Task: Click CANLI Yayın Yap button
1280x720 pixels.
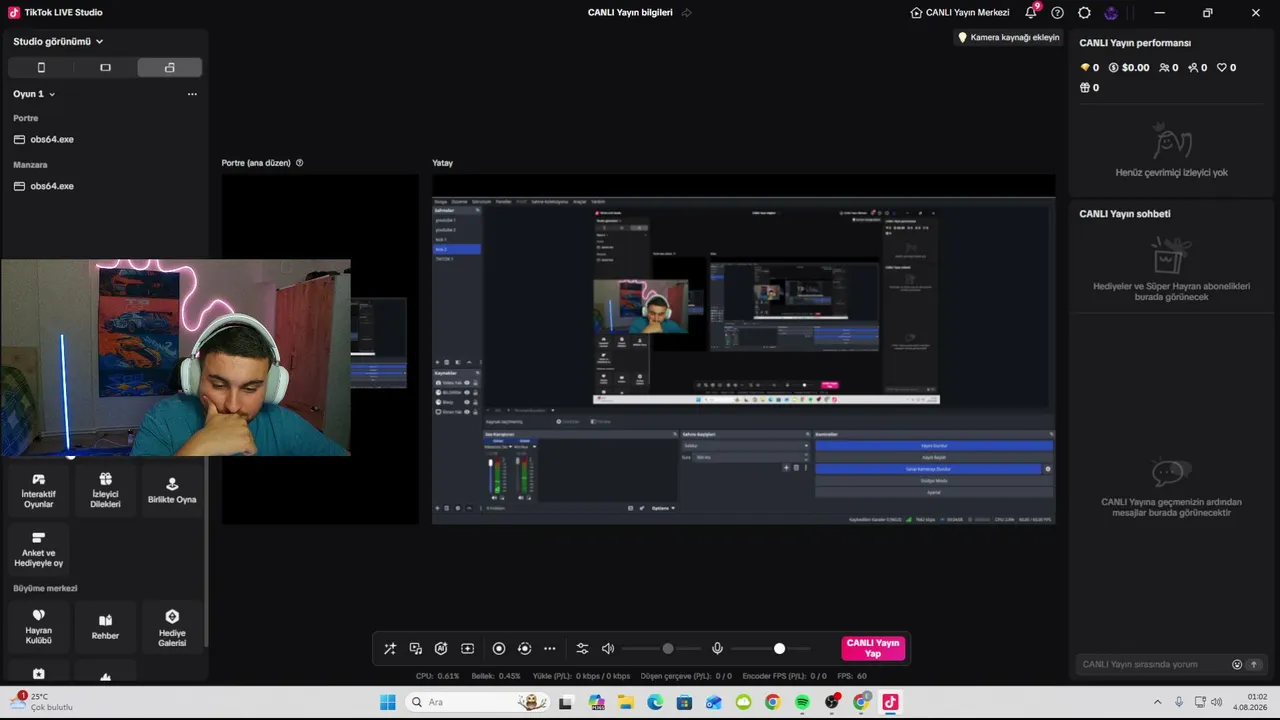Action: pyautogui.click(x=873, y=648)
